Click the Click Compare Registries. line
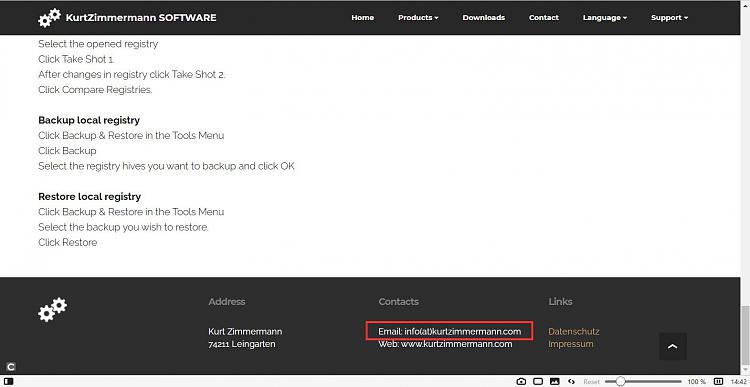The width and height of the screenshot is (750, 387). (95, 89)
